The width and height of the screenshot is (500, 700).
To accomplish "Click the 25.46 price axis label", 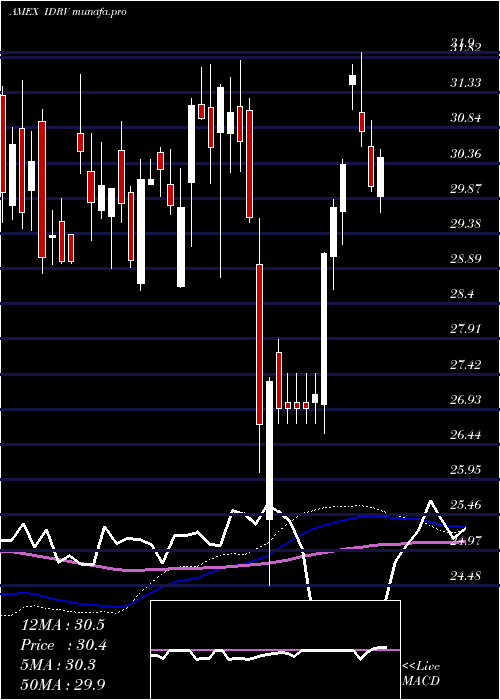I will (x=466, y=505).
